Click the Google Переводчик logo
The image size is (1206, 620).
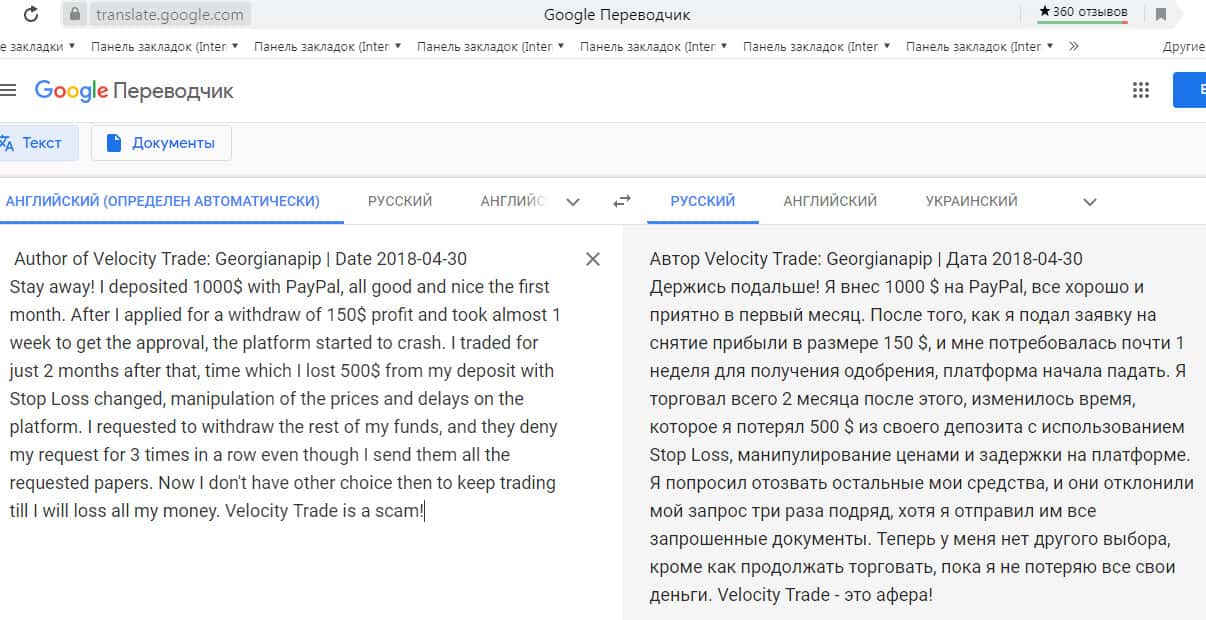pos(134,91)
